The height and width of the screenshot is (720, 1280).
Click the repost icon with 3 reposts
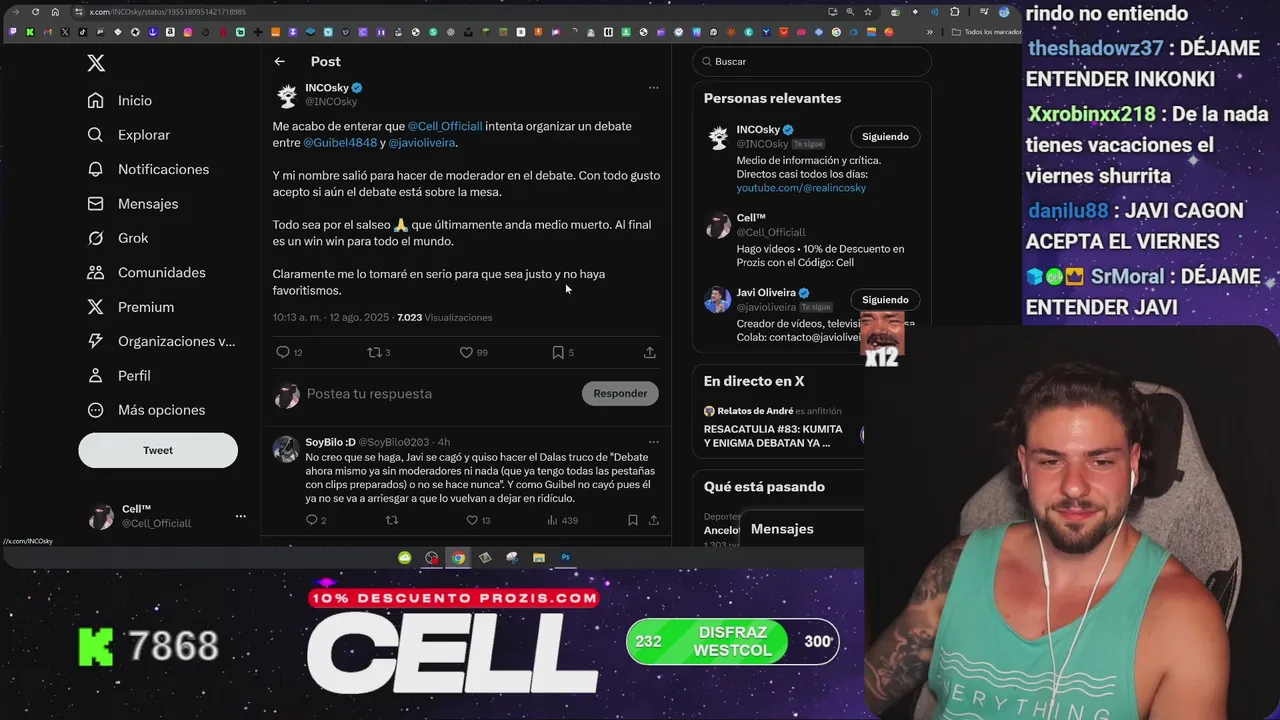click(374, 352)
